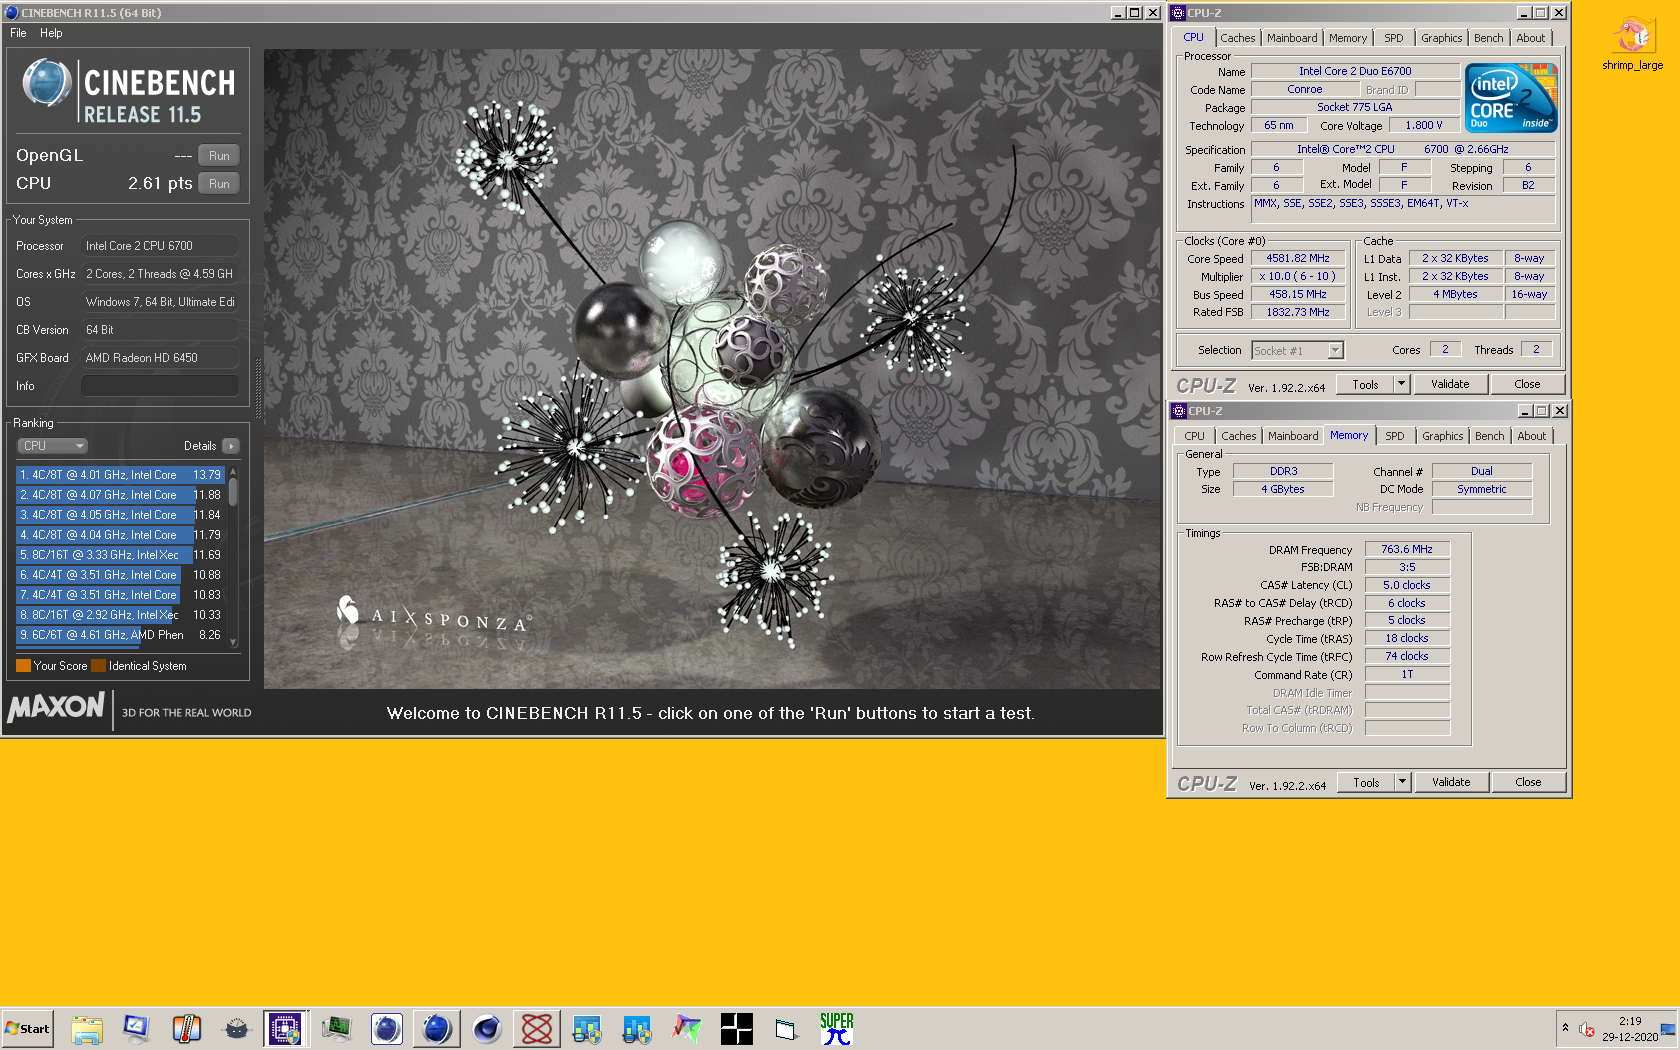Select ranking entry 4C/8T @ 4.01 GHz
Screen dimensions: 1680x1050
[120, 475]
